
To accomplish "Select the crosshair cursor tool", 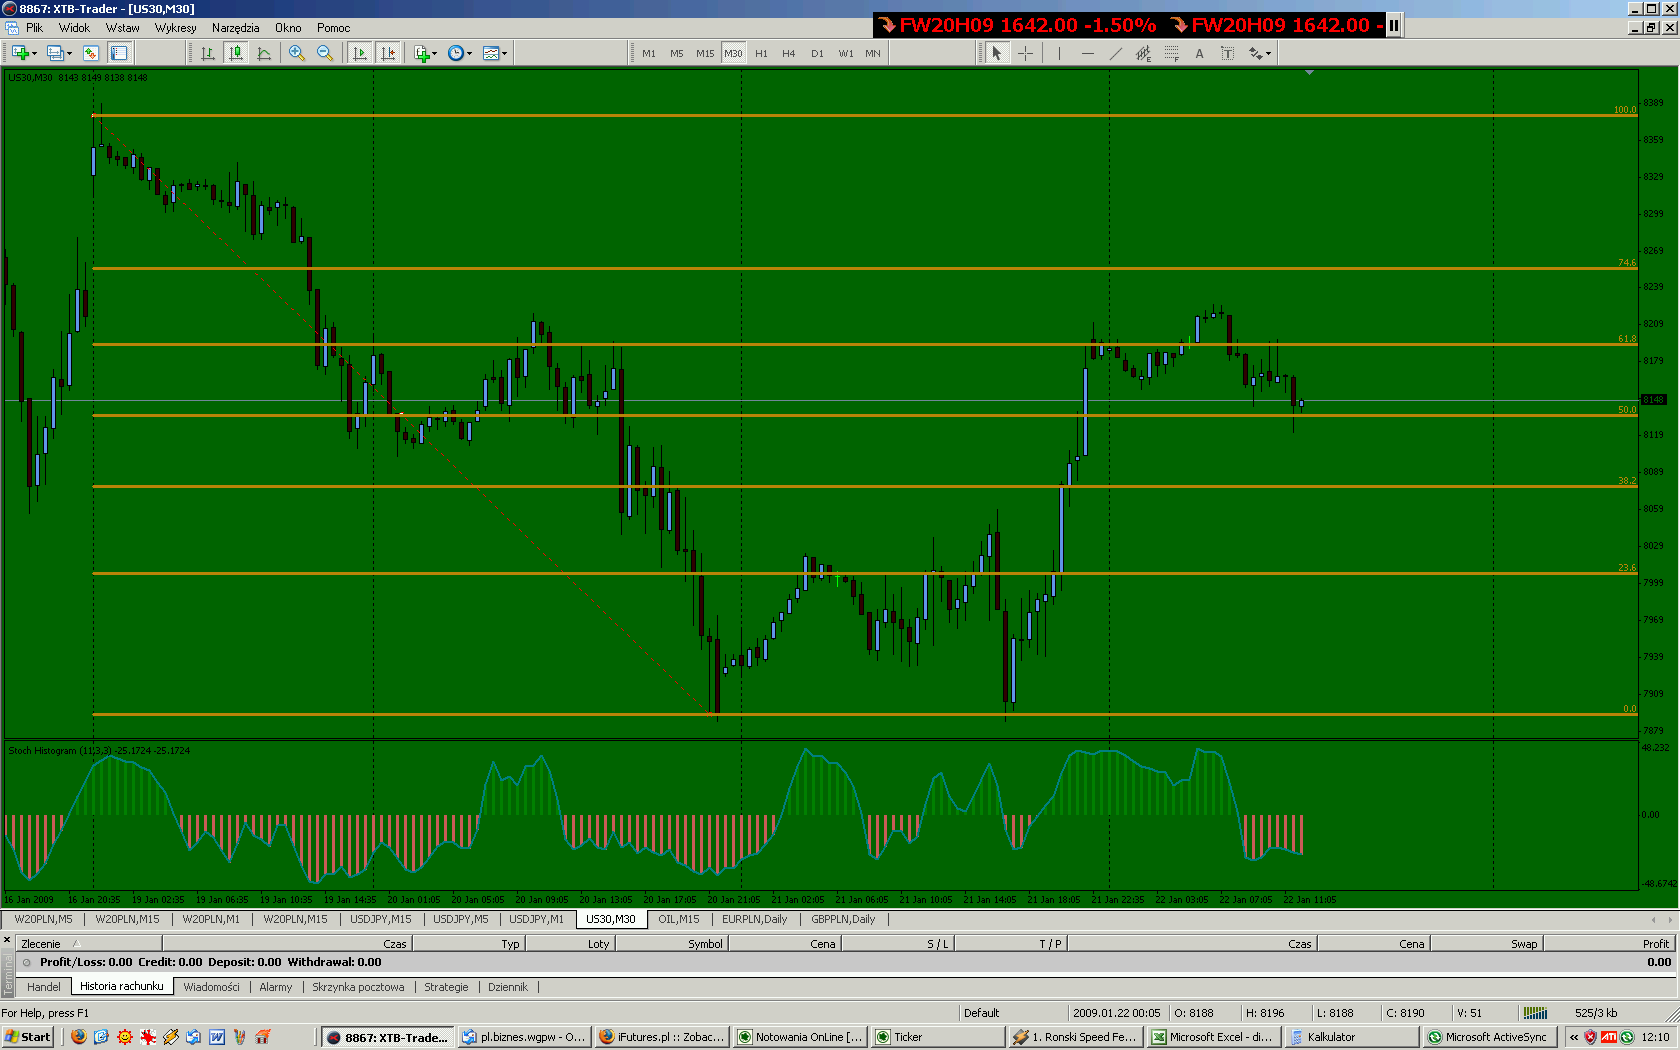I will 1025,53.
